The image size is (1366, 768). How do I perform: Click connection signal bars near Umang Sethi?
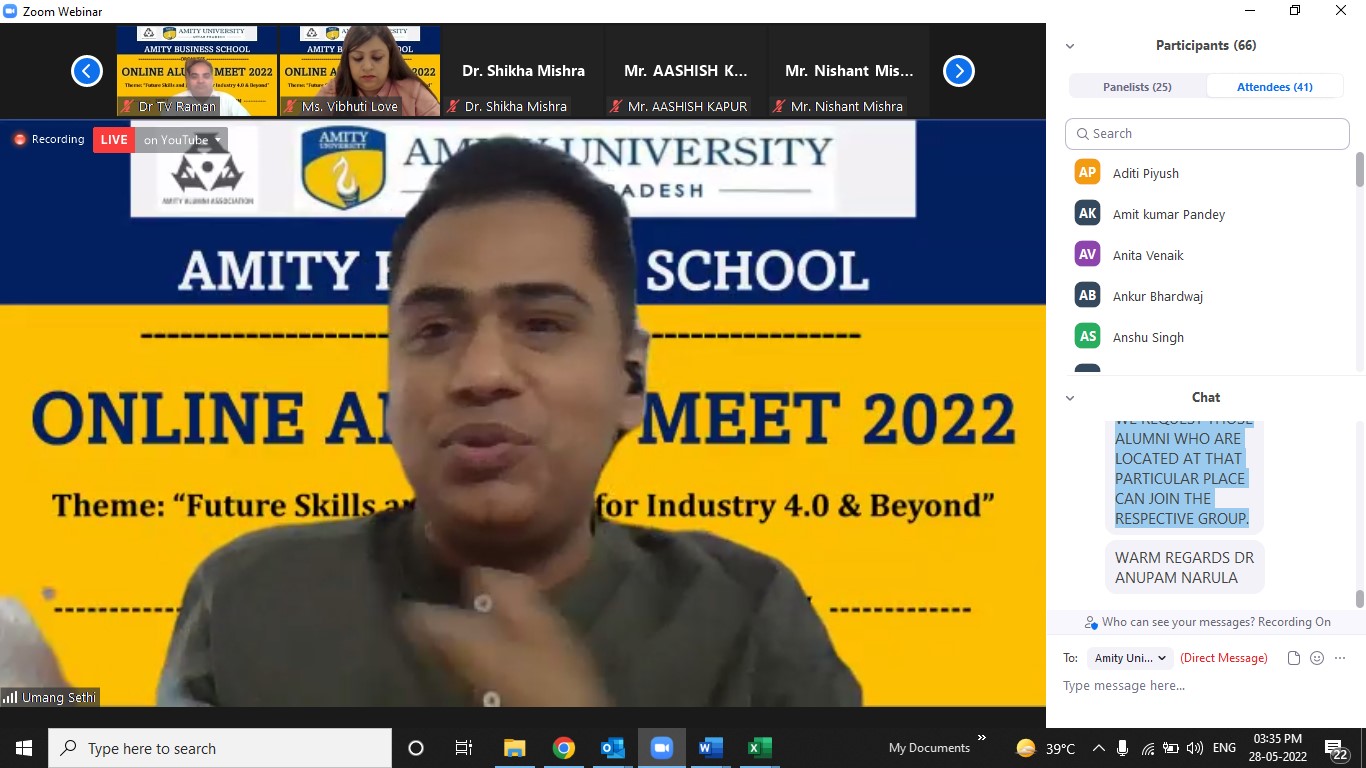[10, 697]
